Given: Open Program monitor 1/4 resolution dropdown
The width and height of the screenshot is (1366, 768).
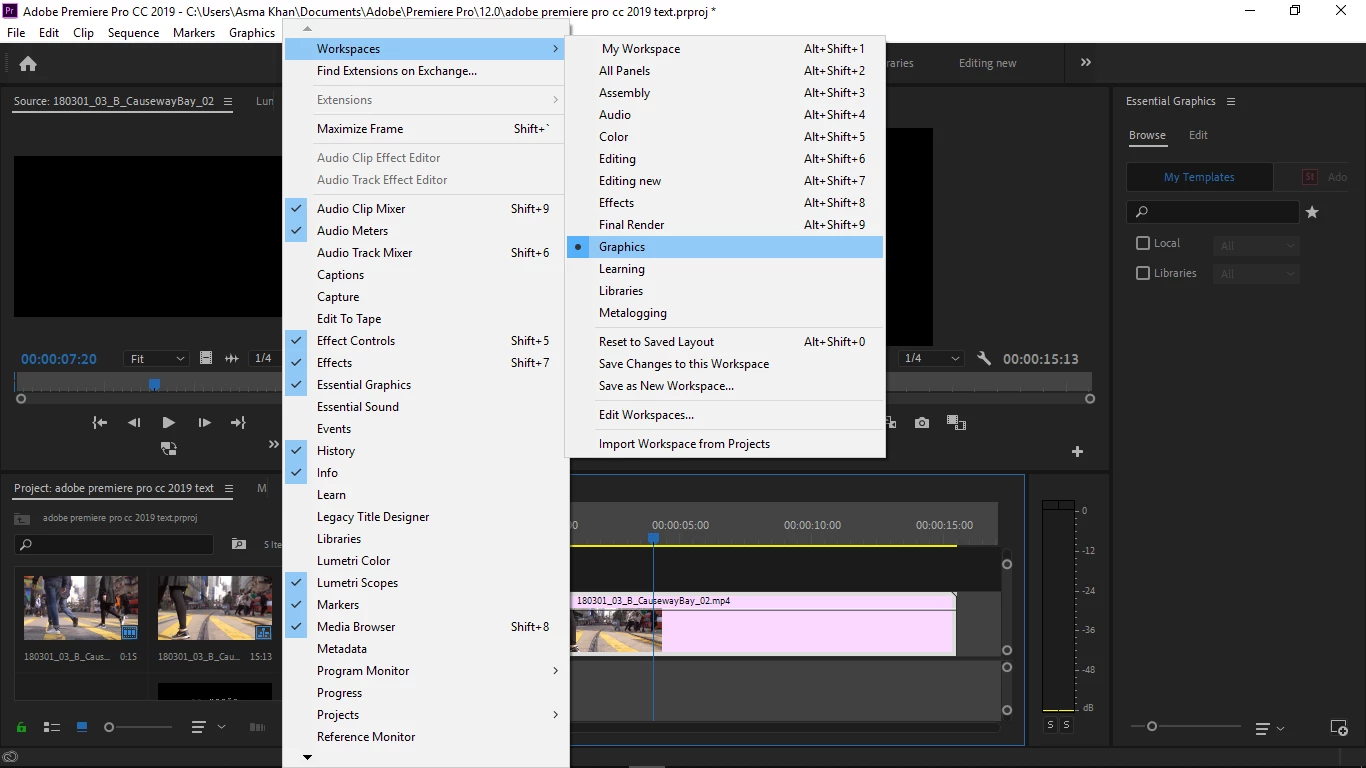Looking at the screenshot, I should point(931,358).
